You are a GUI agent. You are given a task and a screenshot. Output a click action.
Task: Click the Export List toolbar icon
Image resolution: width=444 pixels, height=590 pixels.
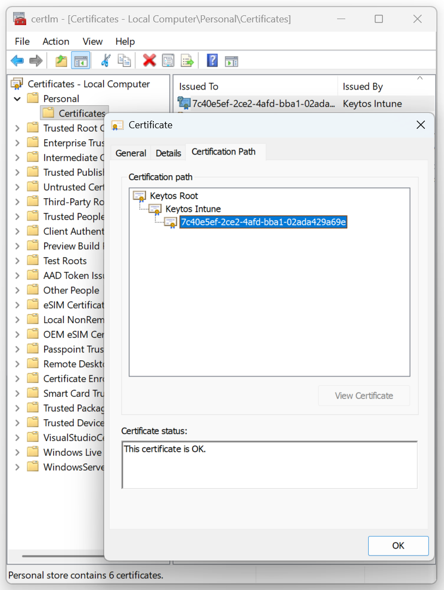pyautogui.click(x=187, y=61)
